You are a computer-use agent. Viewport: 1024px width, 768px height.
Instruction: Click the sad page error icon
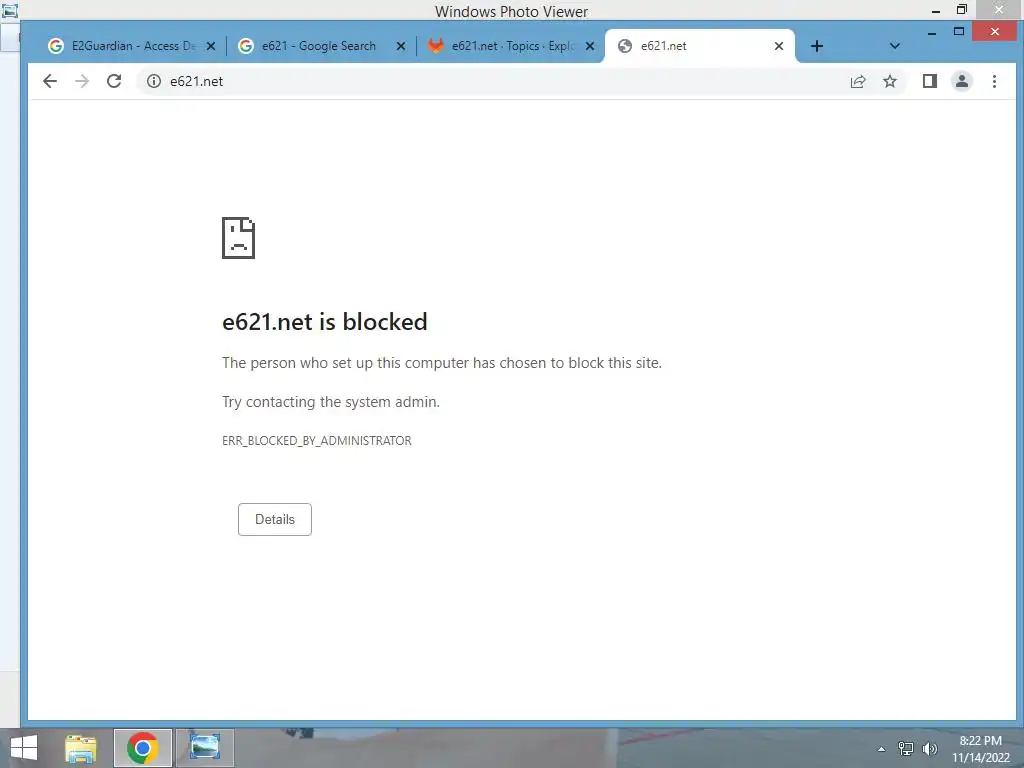pyautogui.click(x=238, y=238)
